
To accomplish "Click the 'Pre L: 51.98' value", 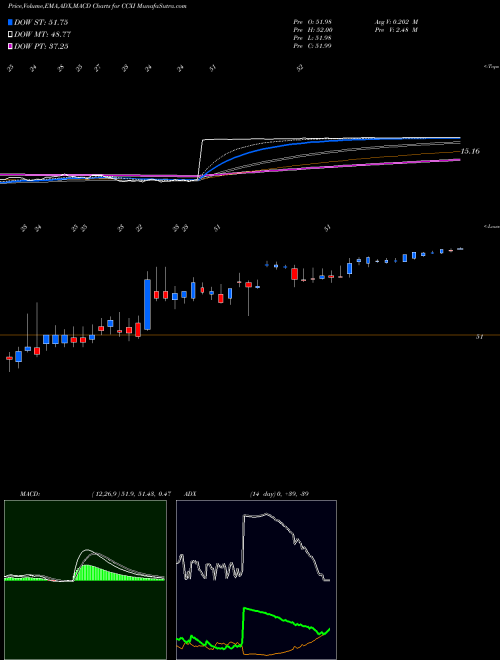I will coord(312,38).
